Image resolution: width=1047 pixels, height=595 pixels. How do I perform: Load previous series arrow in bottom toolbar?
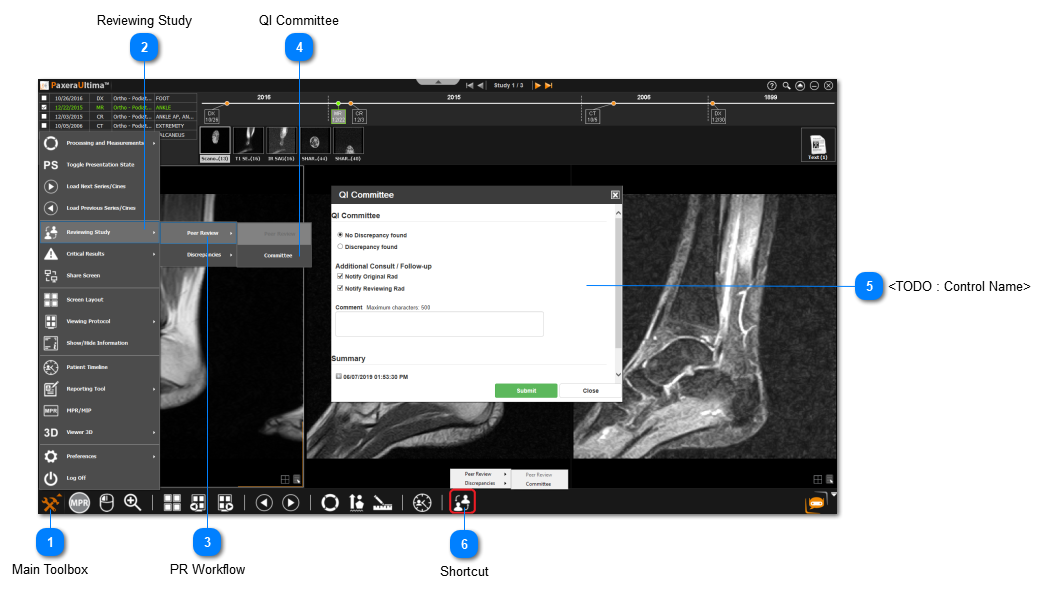(x=264, y=503)
